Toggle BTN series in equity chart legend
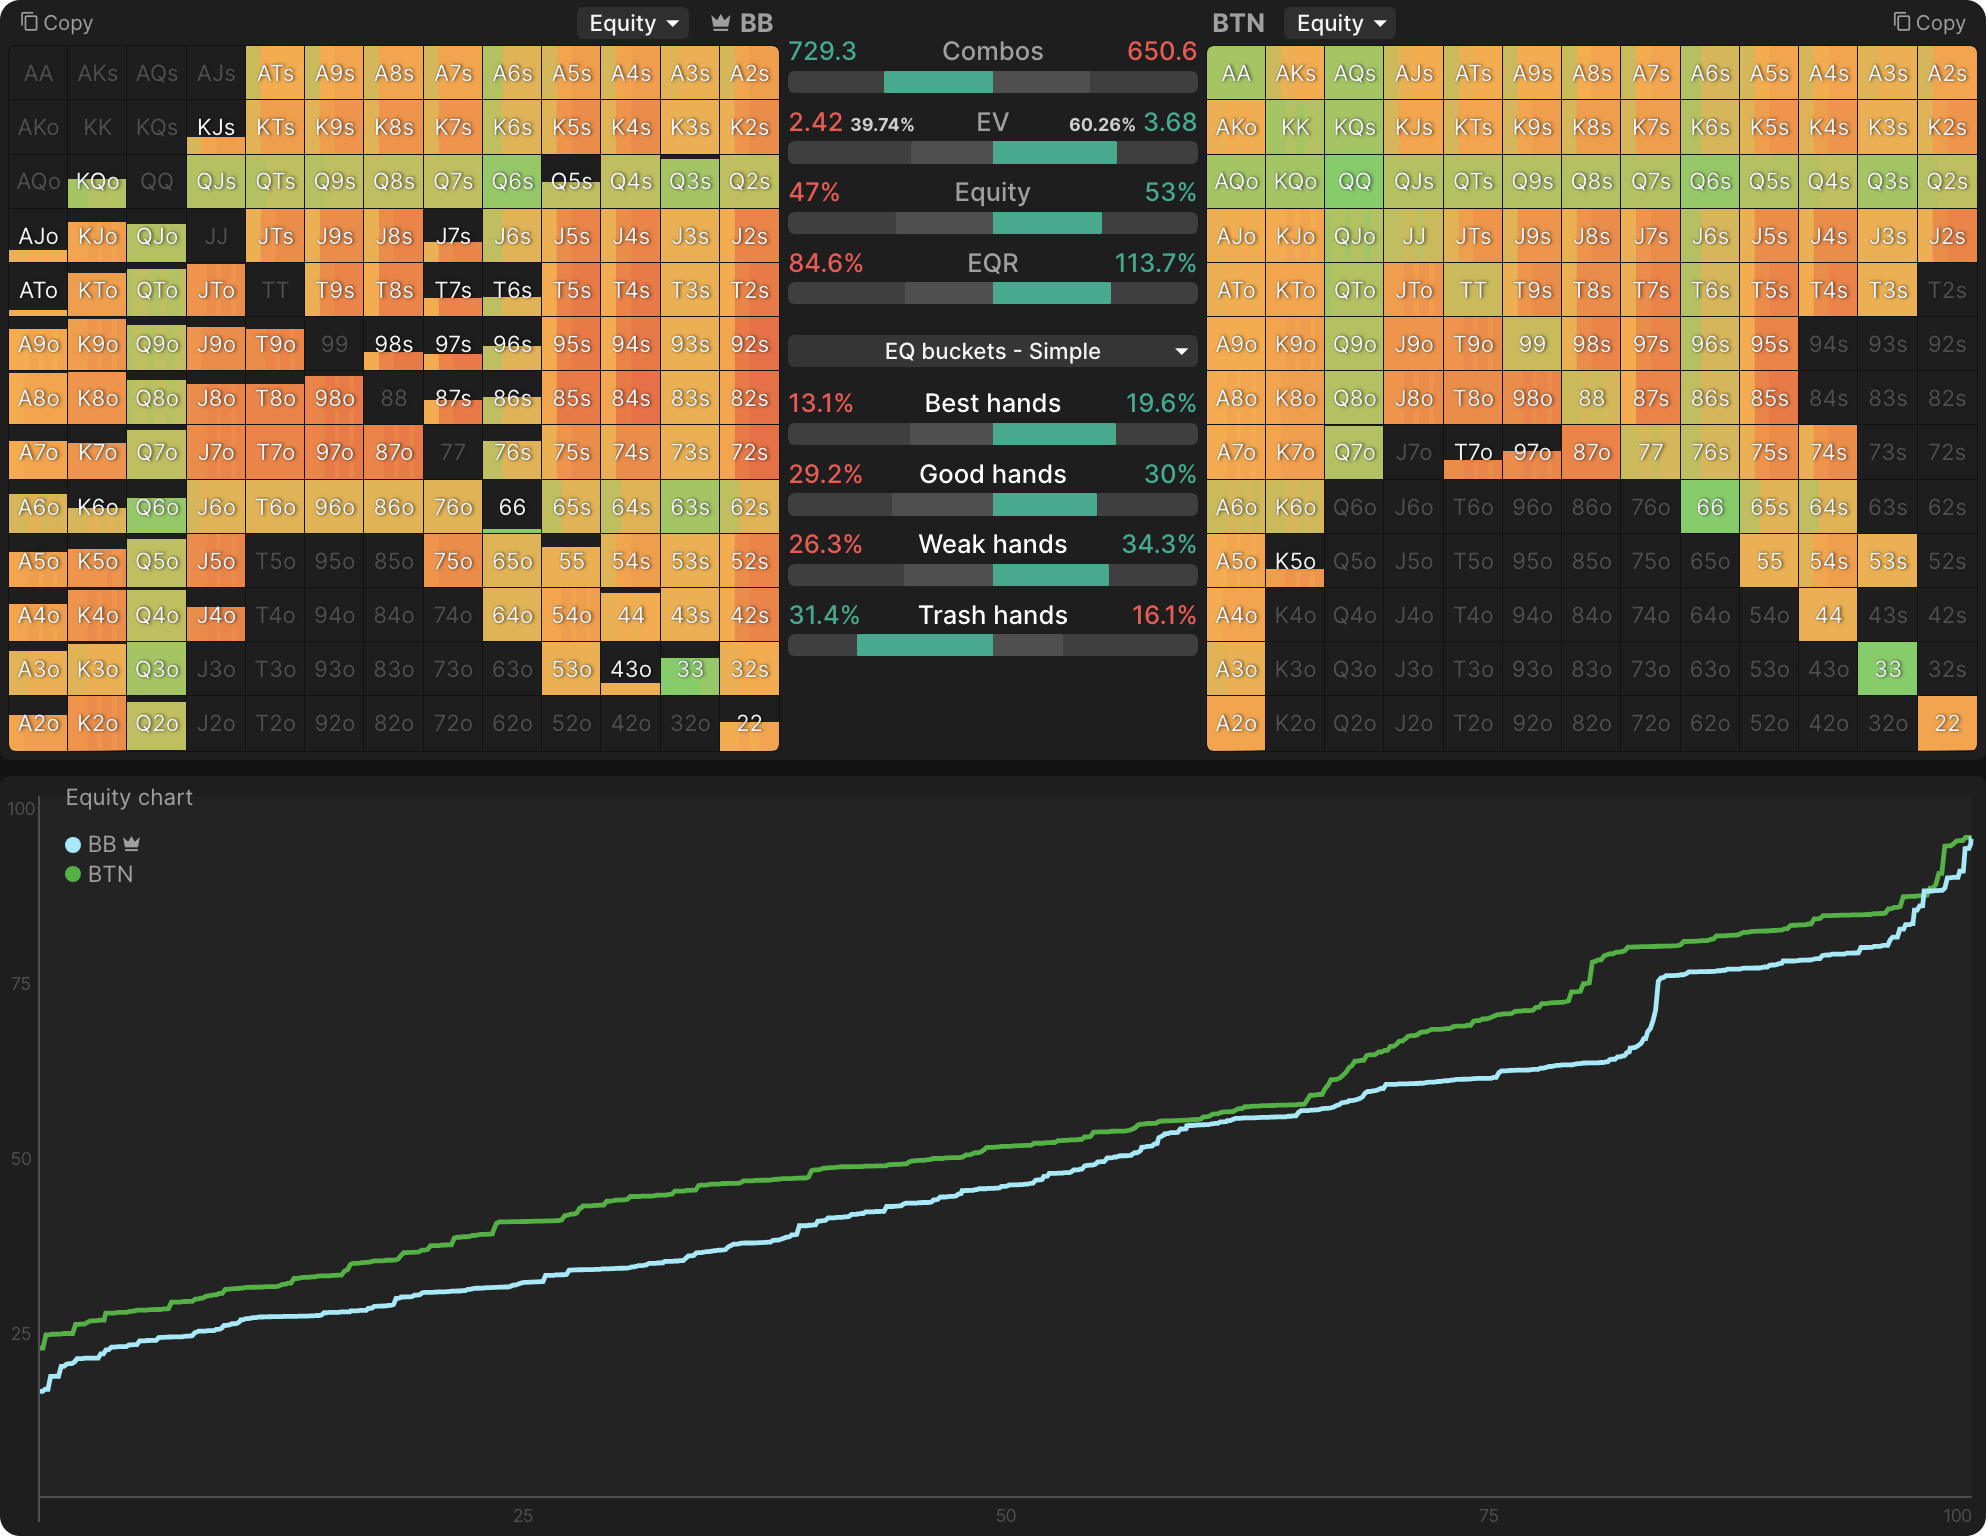The width and height of the screenshot is (1986, 1536). coord(110,874)
